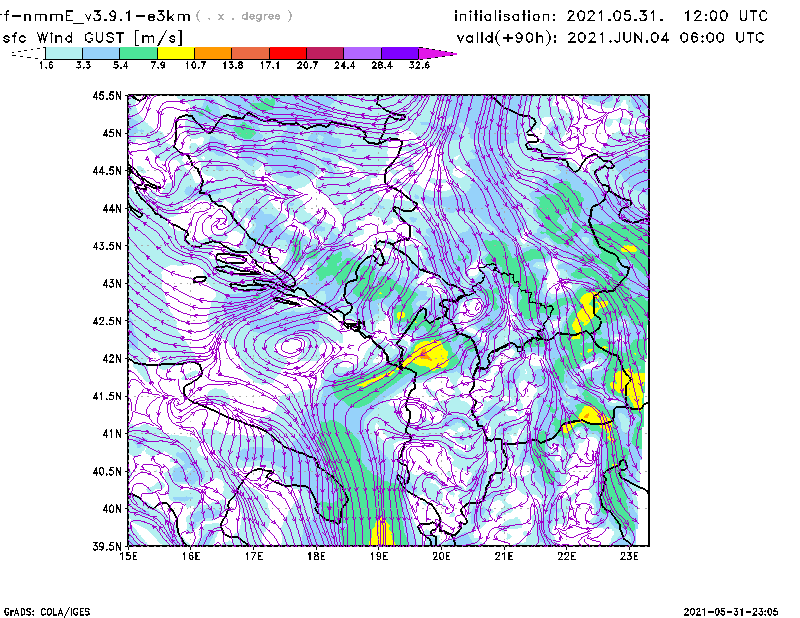
Task: Click the '22E' longitude label
Action: click(566, 556)
